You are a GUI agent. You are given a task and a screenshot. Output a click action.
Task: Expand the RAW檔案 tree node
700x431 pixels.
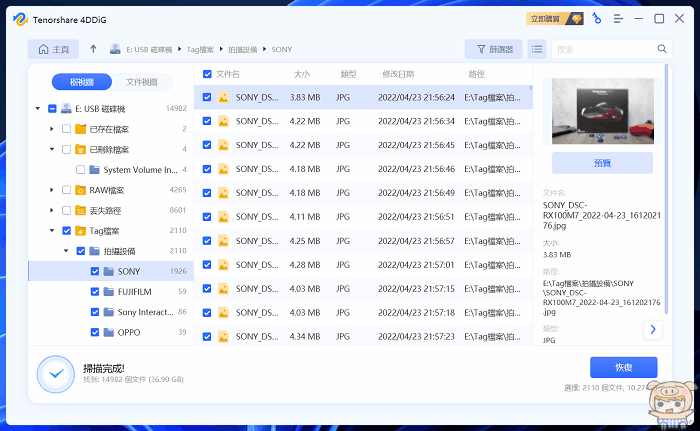[52, 189]
